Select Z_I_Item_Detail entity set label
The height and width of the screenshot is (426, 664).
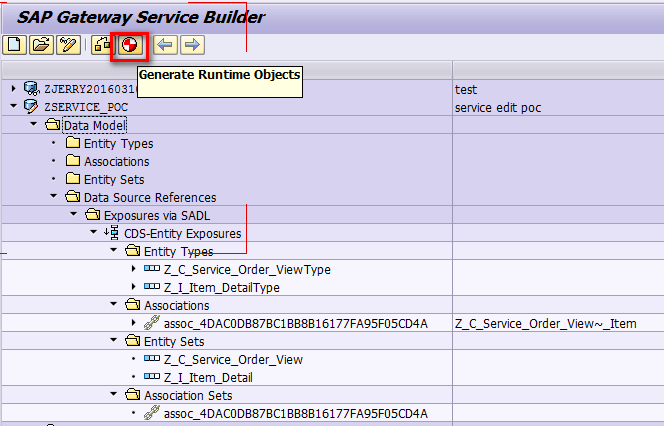pyautogui.click(x=208, y=378)
